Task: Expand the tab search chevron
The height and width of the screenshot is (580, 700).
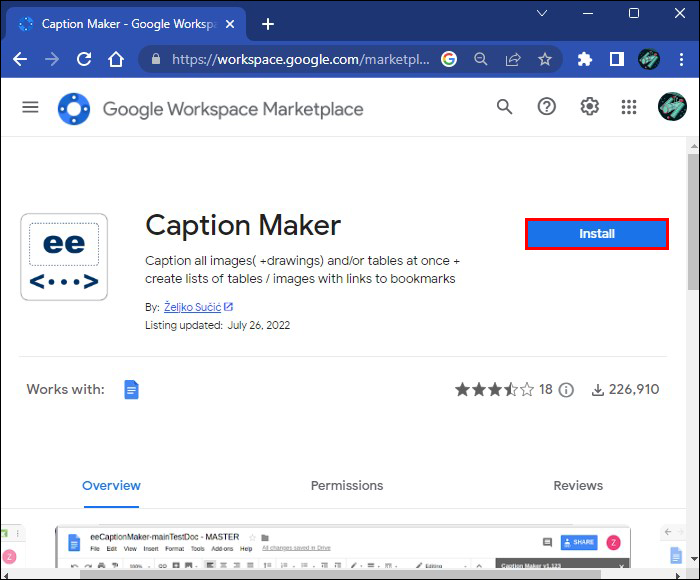Action: 542,13
